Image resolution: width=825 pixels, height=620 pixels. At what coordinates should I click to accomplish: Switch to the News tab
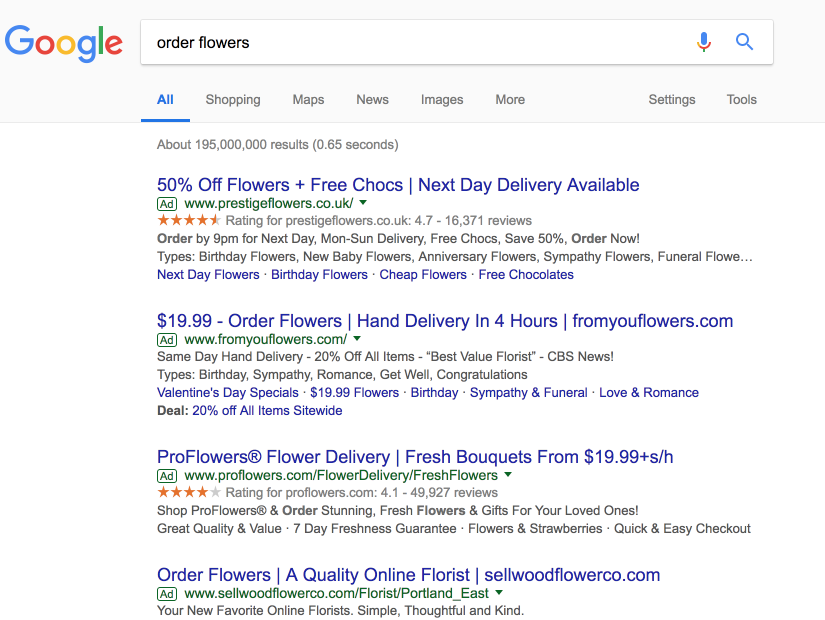(373, 99)
